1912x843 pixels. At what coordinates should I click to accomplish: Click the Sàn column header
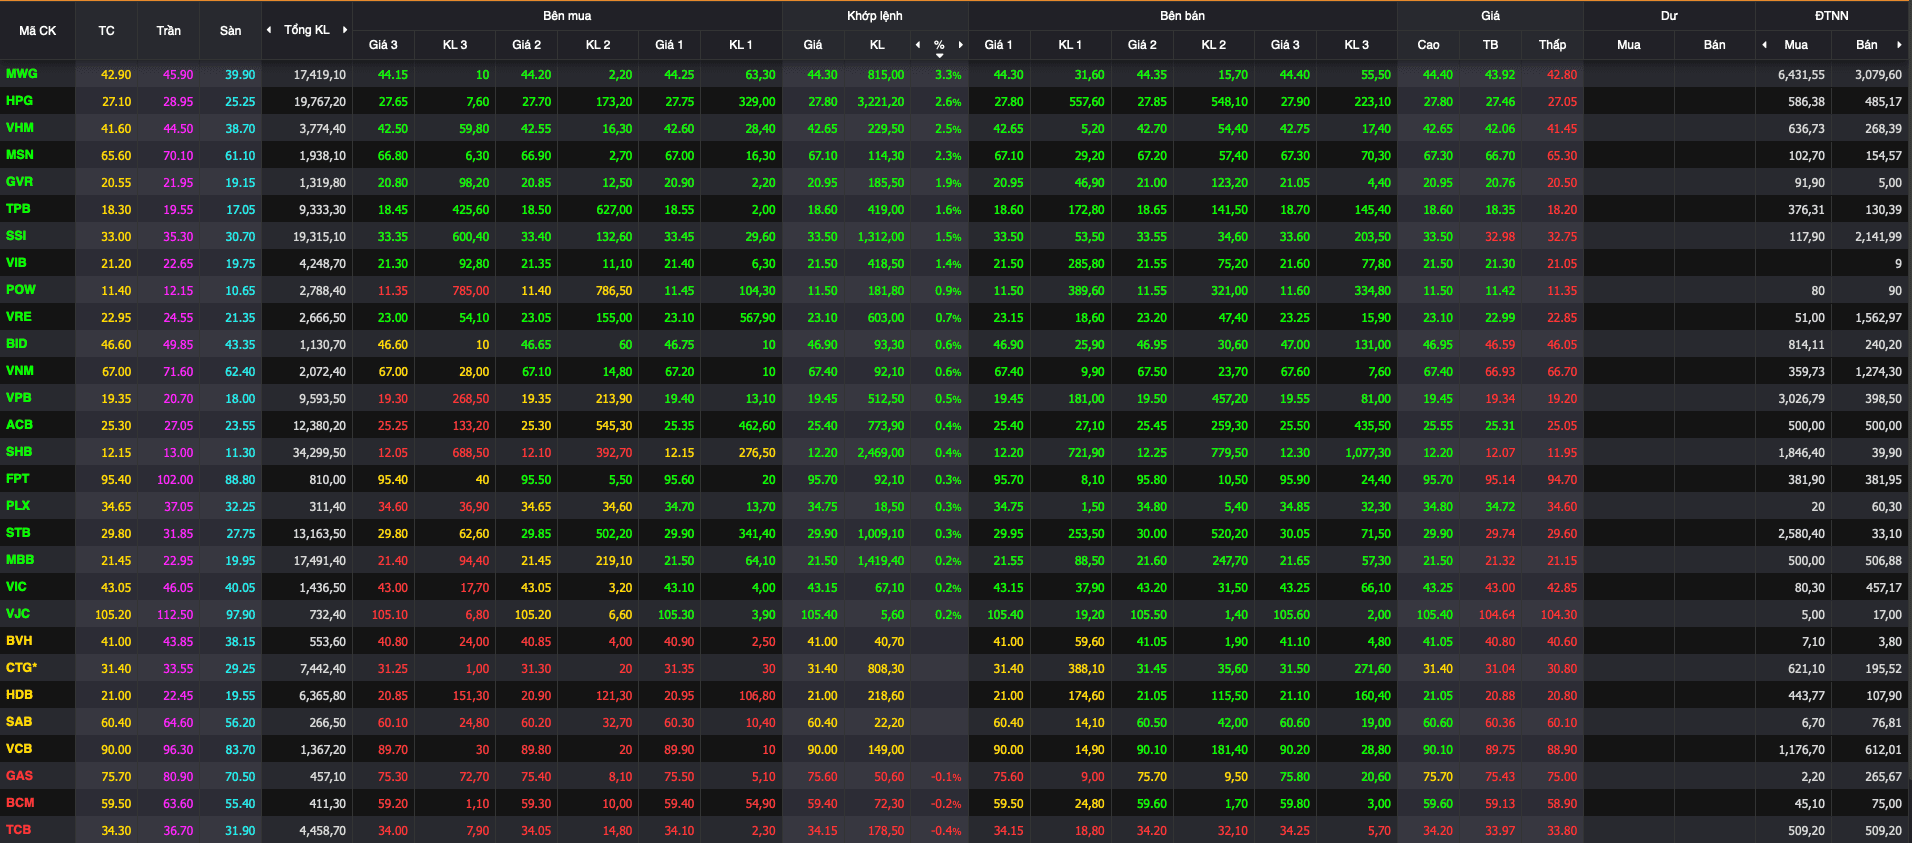pyautogui.click(x=230, y=31)
